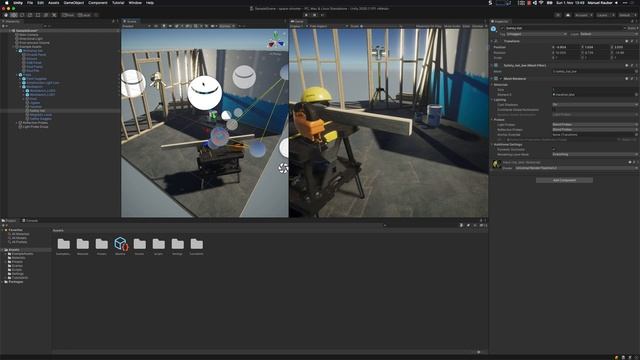Toggle Dynamic Occlusion checkbox

(x=554, y=149)
